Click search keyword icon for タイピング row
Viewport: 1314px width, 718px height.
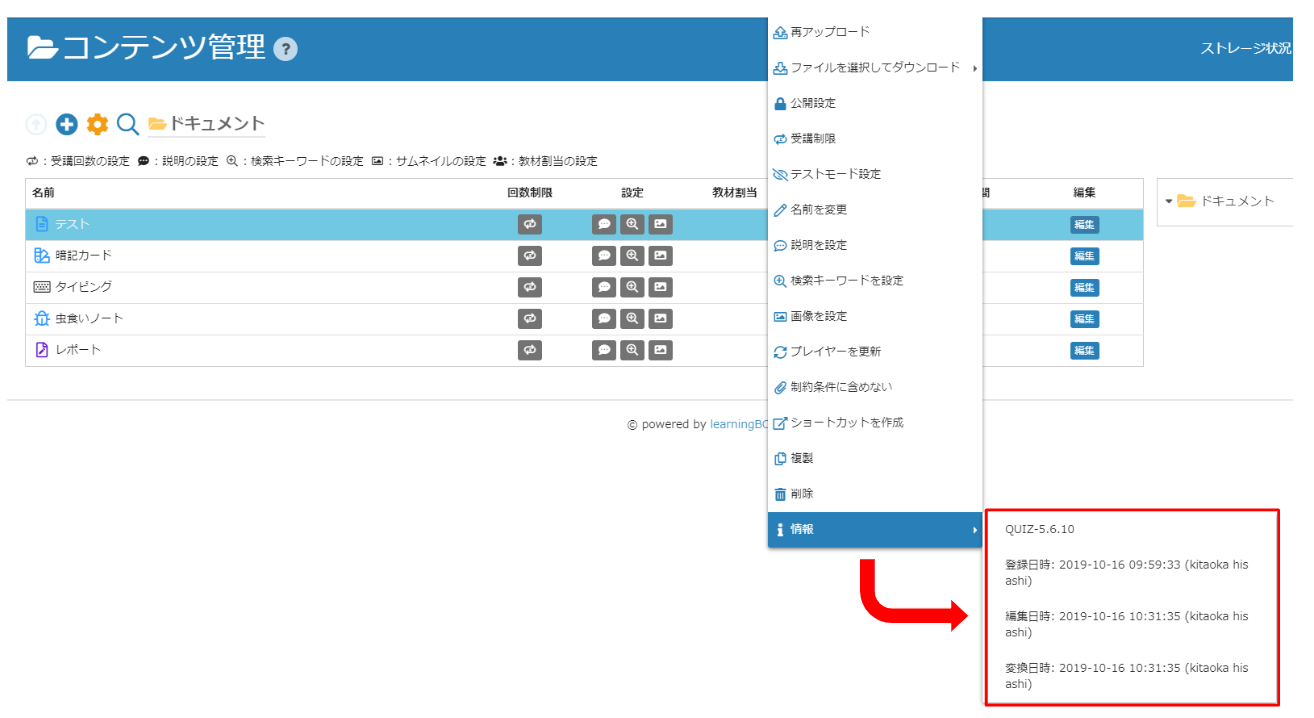tap(632, 288)
